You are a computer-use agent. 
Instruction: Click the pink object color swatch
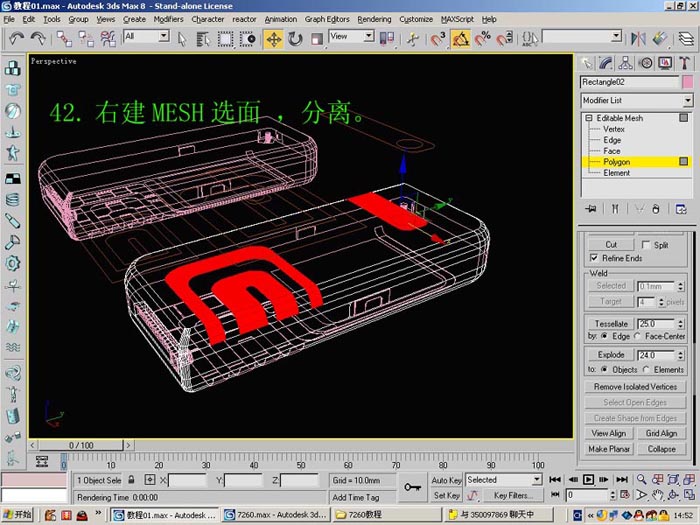(x=688, y=82)
